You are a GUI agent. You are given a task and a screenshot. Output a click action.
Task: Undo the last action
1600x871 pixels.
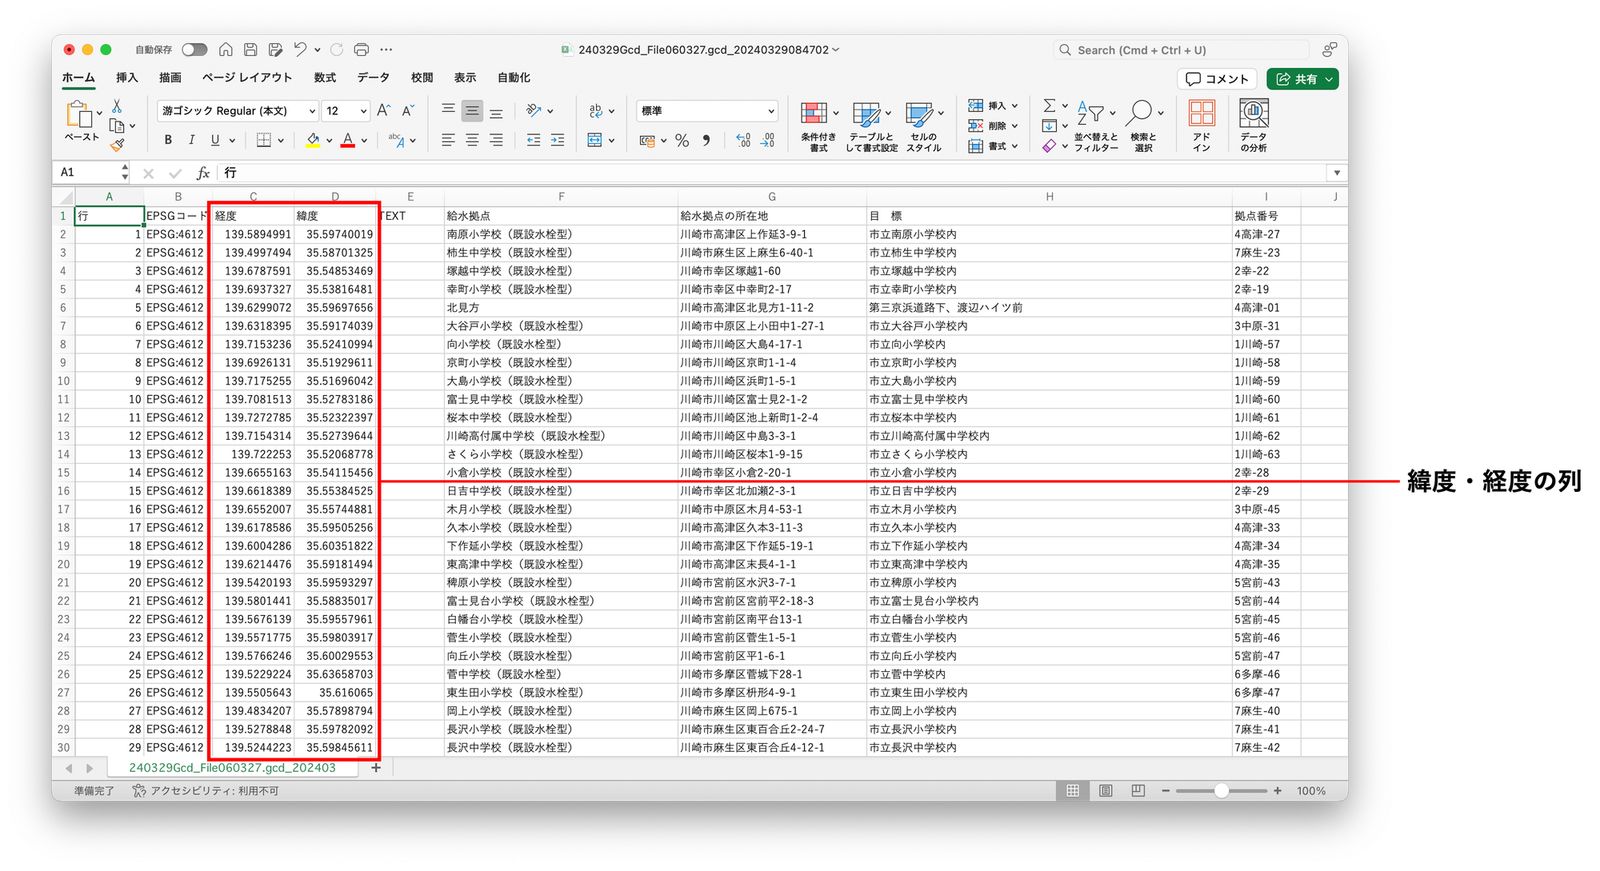(300, 49)
